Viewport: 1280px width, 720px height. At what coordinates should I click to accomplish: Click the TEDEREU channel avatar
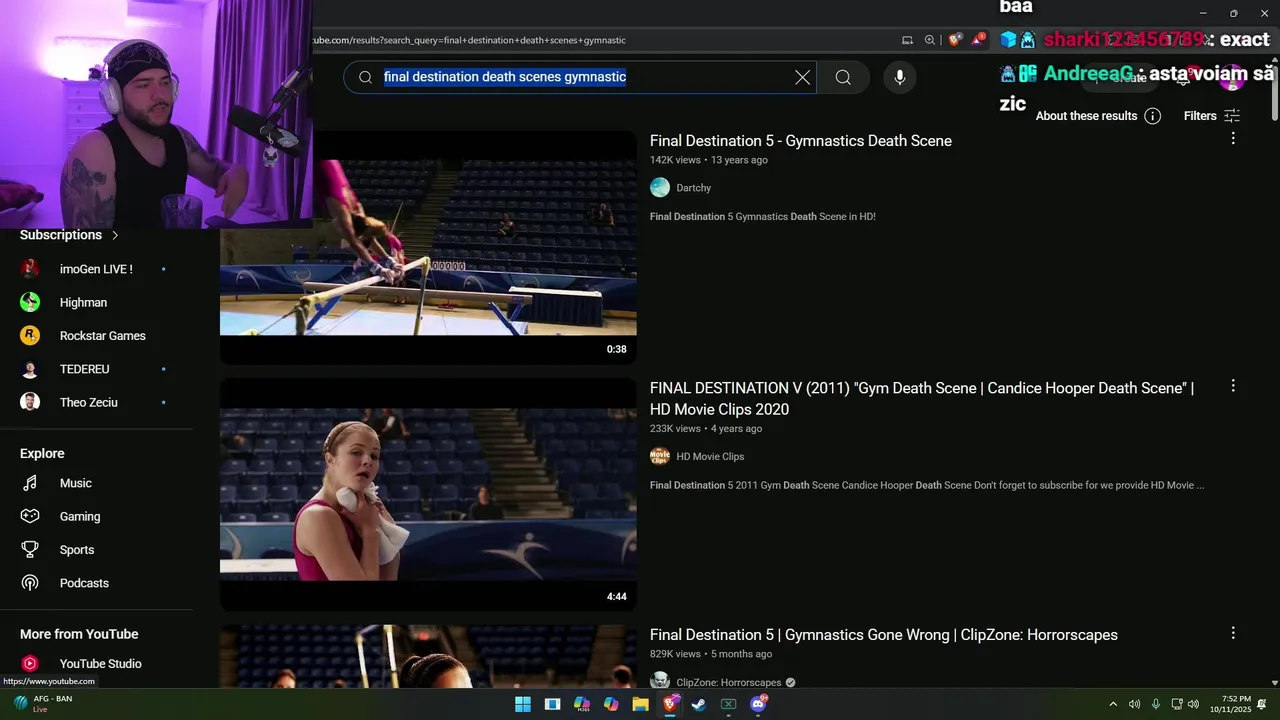(x=30, y=369)
